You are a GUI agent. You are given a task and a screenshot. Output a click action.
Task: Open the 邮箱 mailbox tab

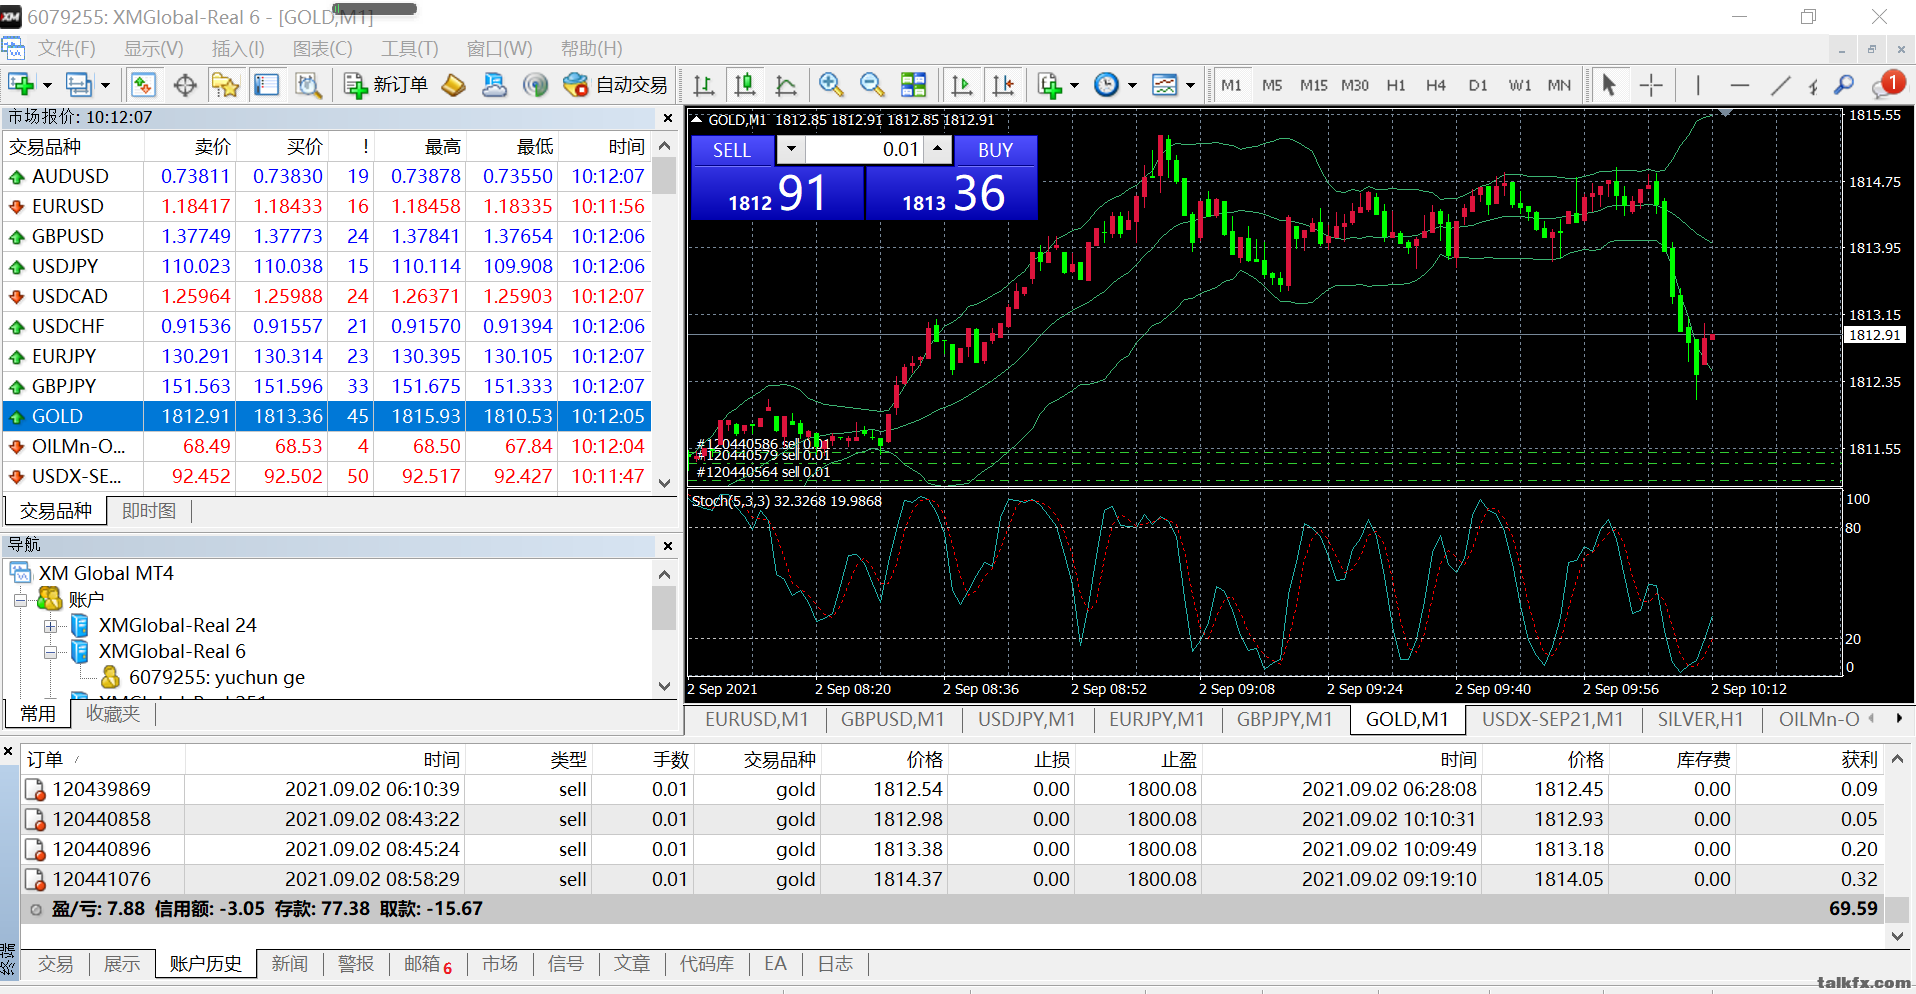coord(428,964)
